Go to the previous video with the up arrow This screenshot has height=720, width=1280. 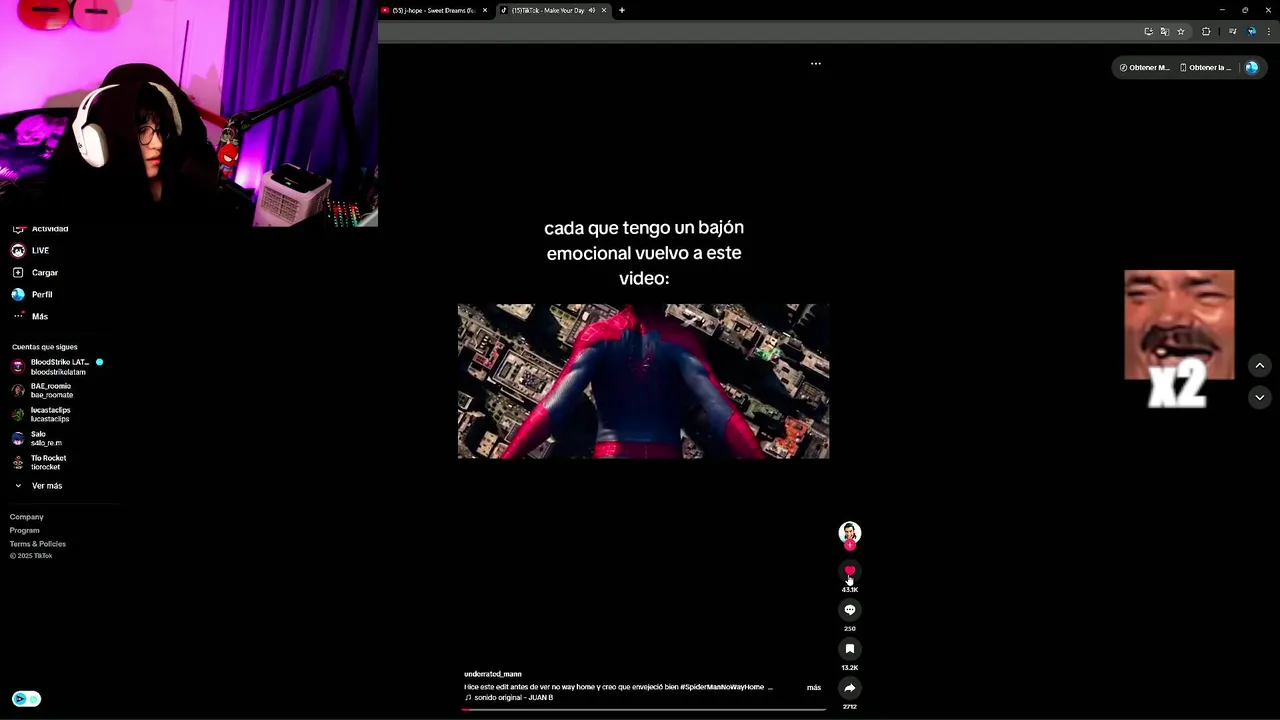pyautogui.click(x=1260, y=366)
